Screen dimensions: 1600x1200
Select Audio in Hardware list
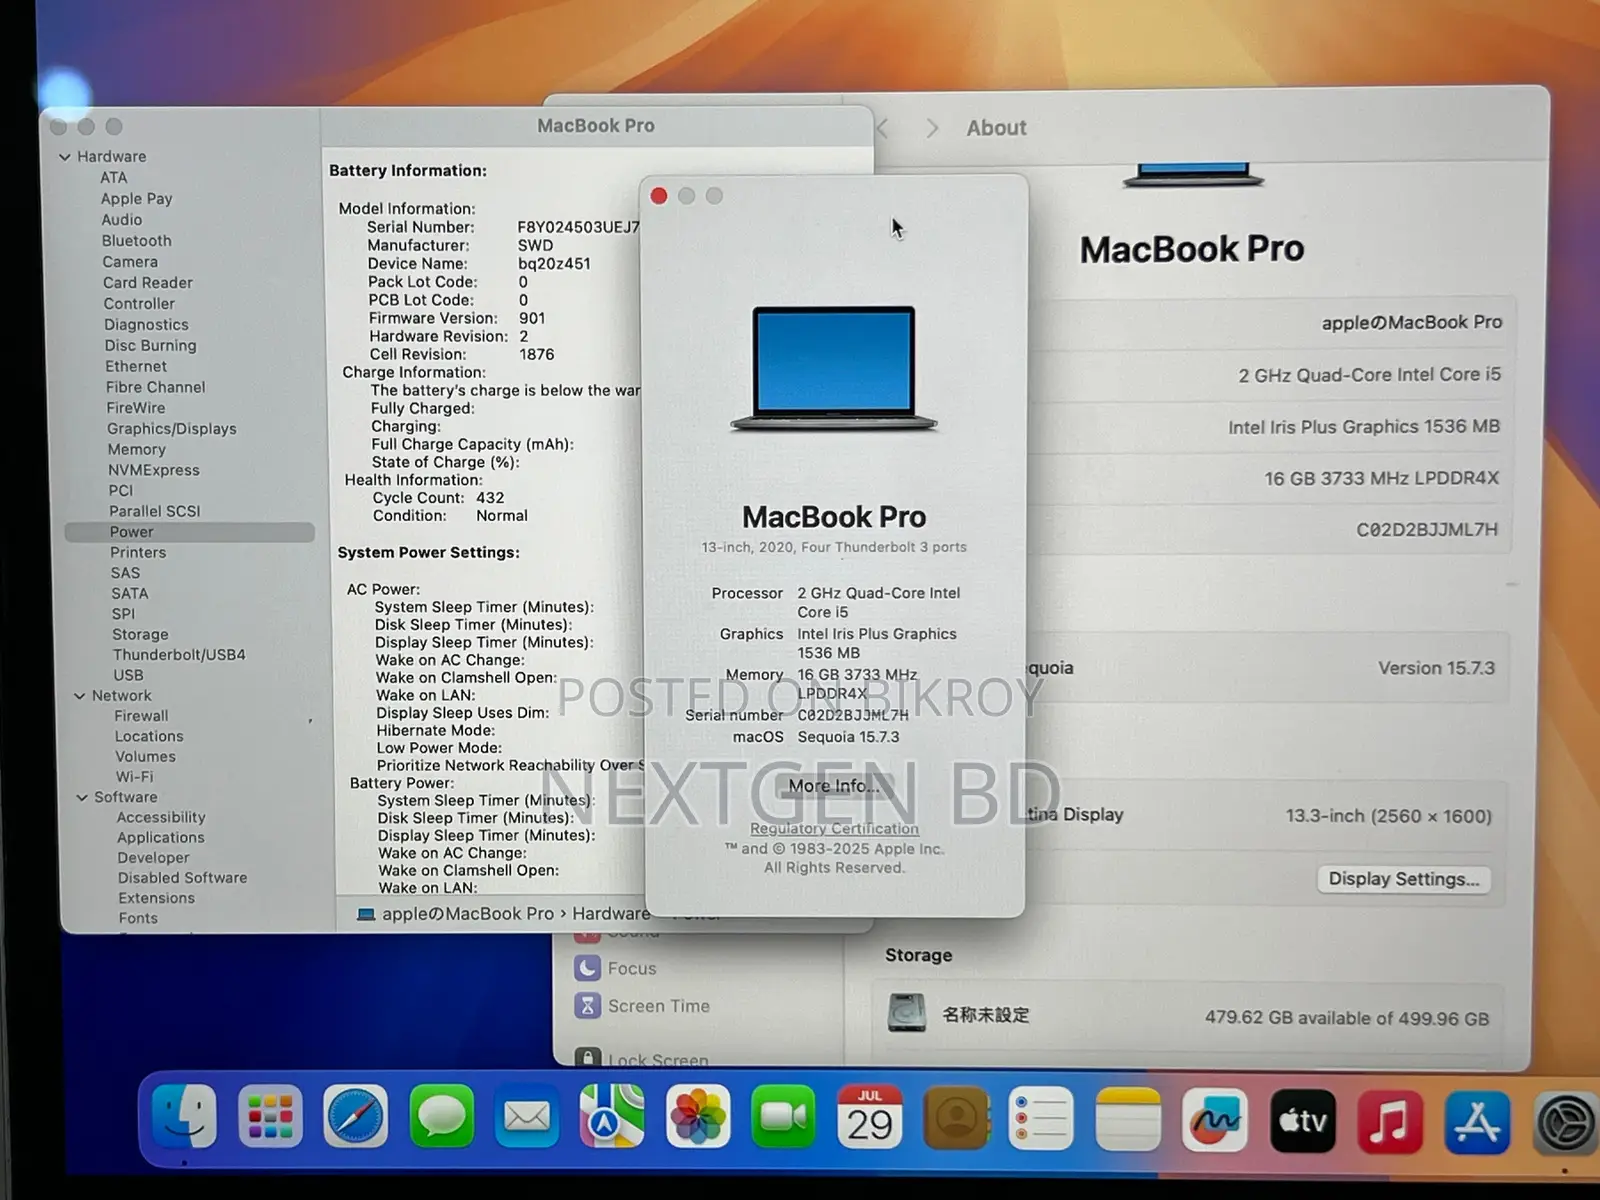pos(121,220)
